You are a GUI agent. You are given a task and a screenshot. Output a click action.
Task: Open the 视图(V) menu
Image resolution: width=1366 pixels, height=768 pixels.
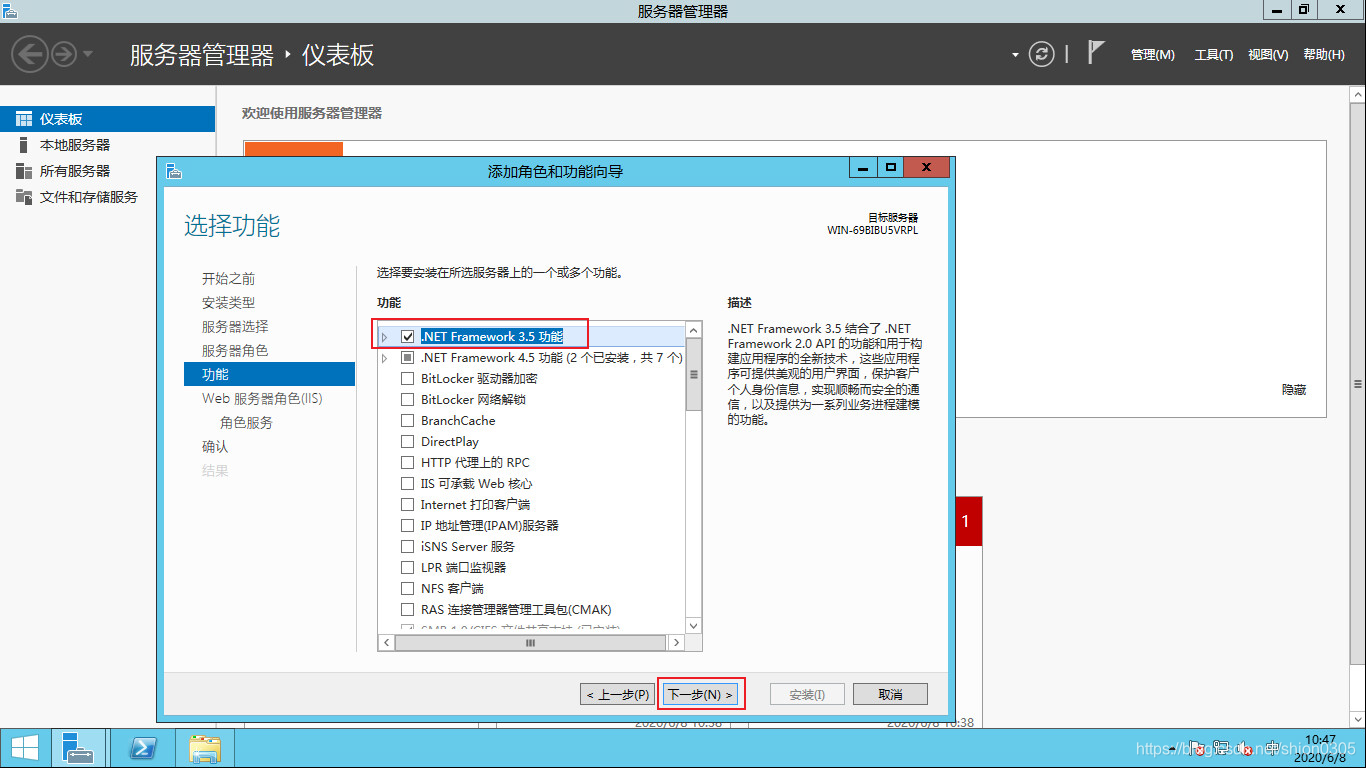click(x=1268, y=55)
